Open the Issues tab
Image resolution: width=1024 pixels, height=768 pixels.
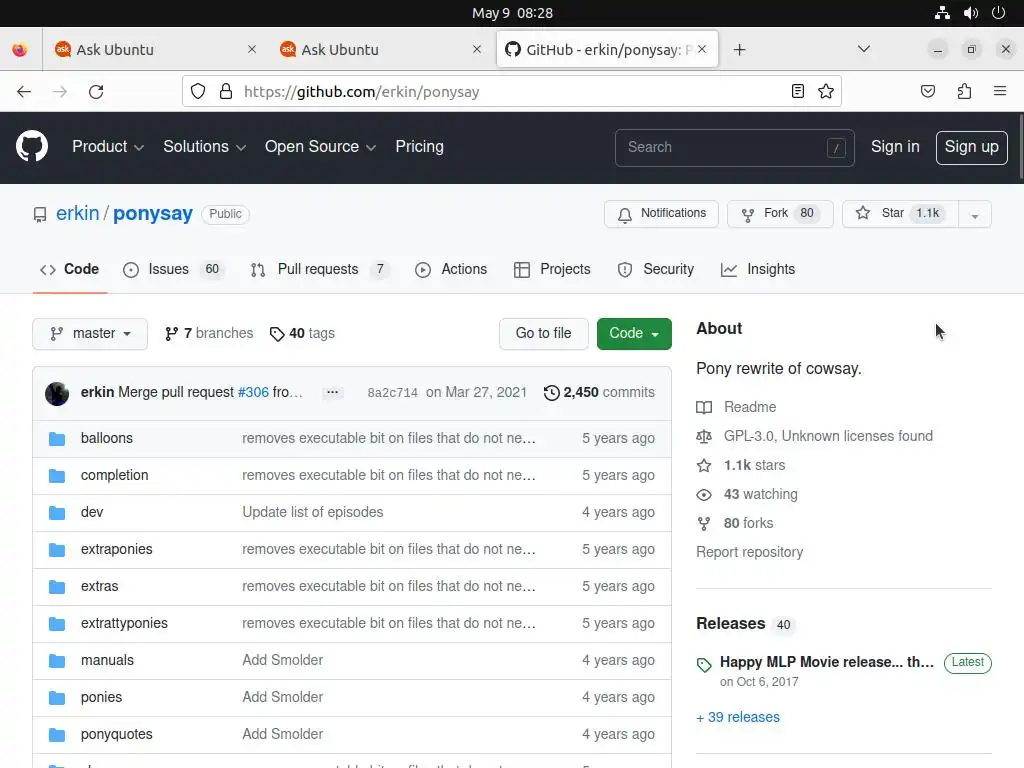coord(173,270)
